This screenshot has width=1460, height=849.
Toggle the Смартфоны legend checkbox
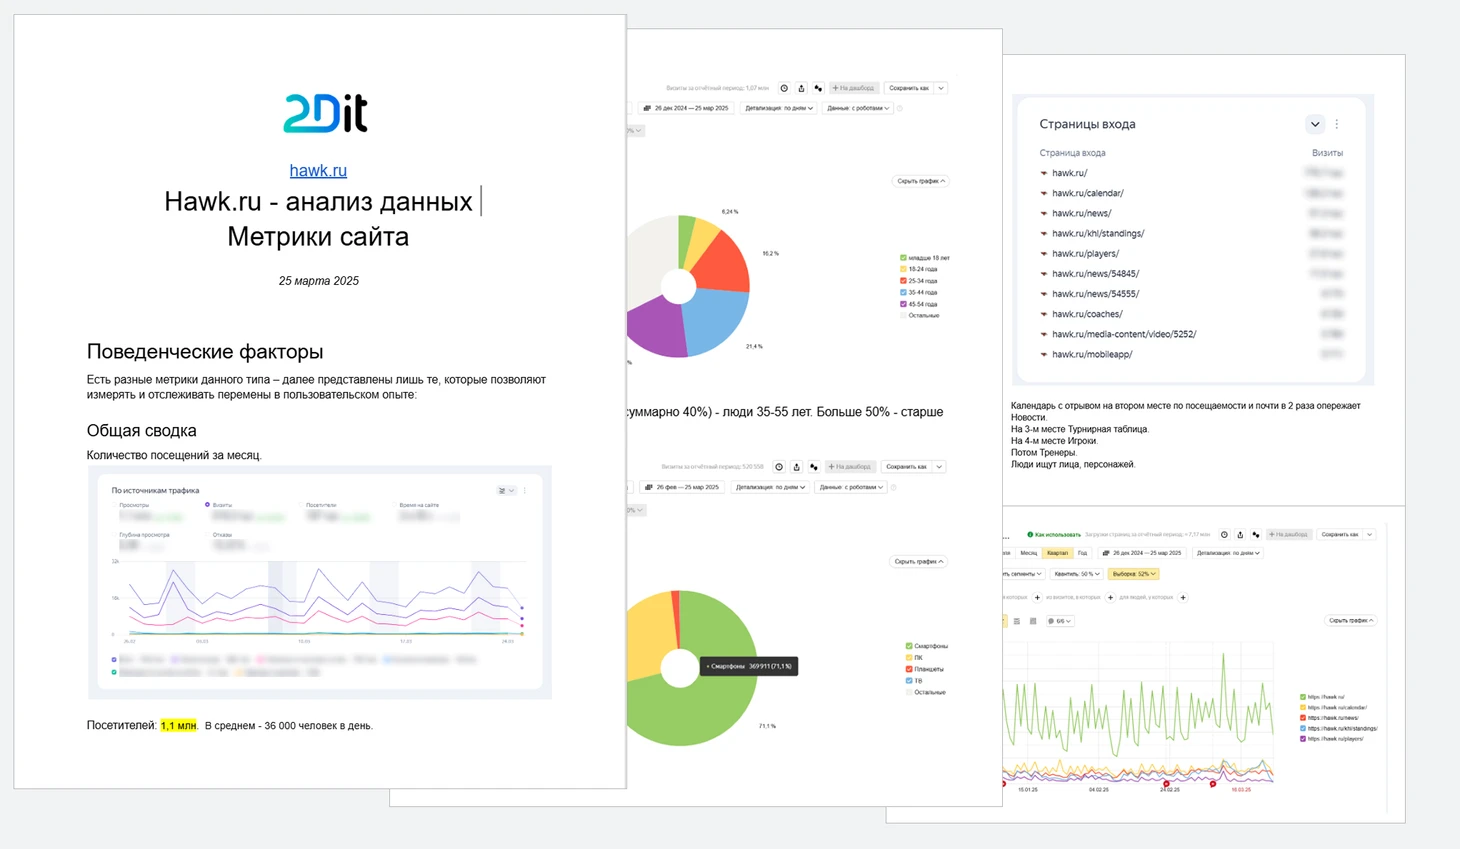(909, 646)
